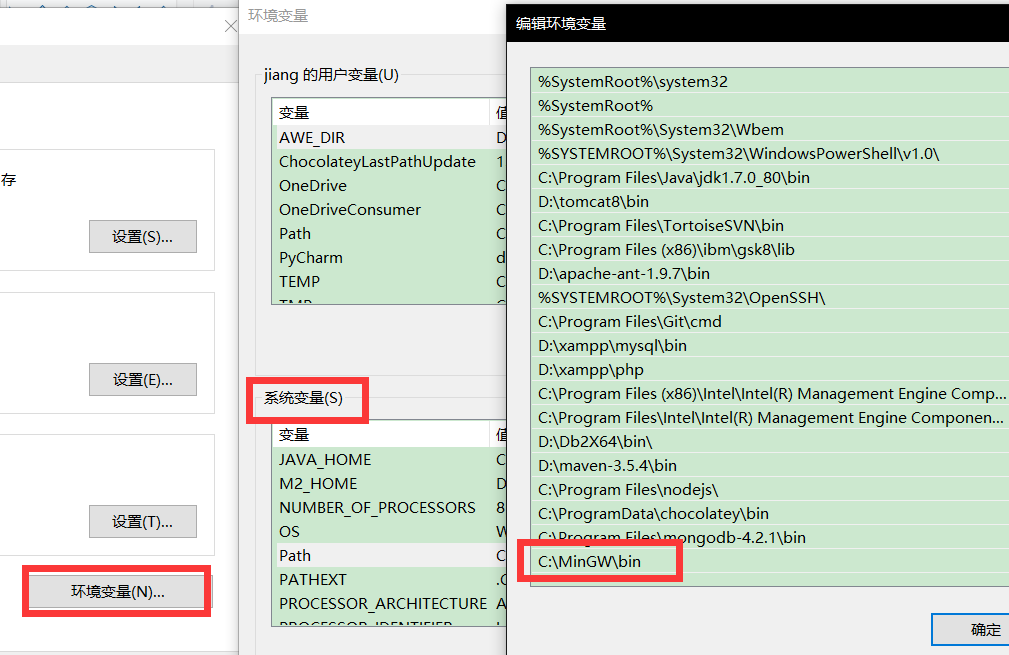Select Path in the system variables list
Image resolution: width=1009 pixels, height=655 pixels.
pyautogui.click(x=389, y=555)
